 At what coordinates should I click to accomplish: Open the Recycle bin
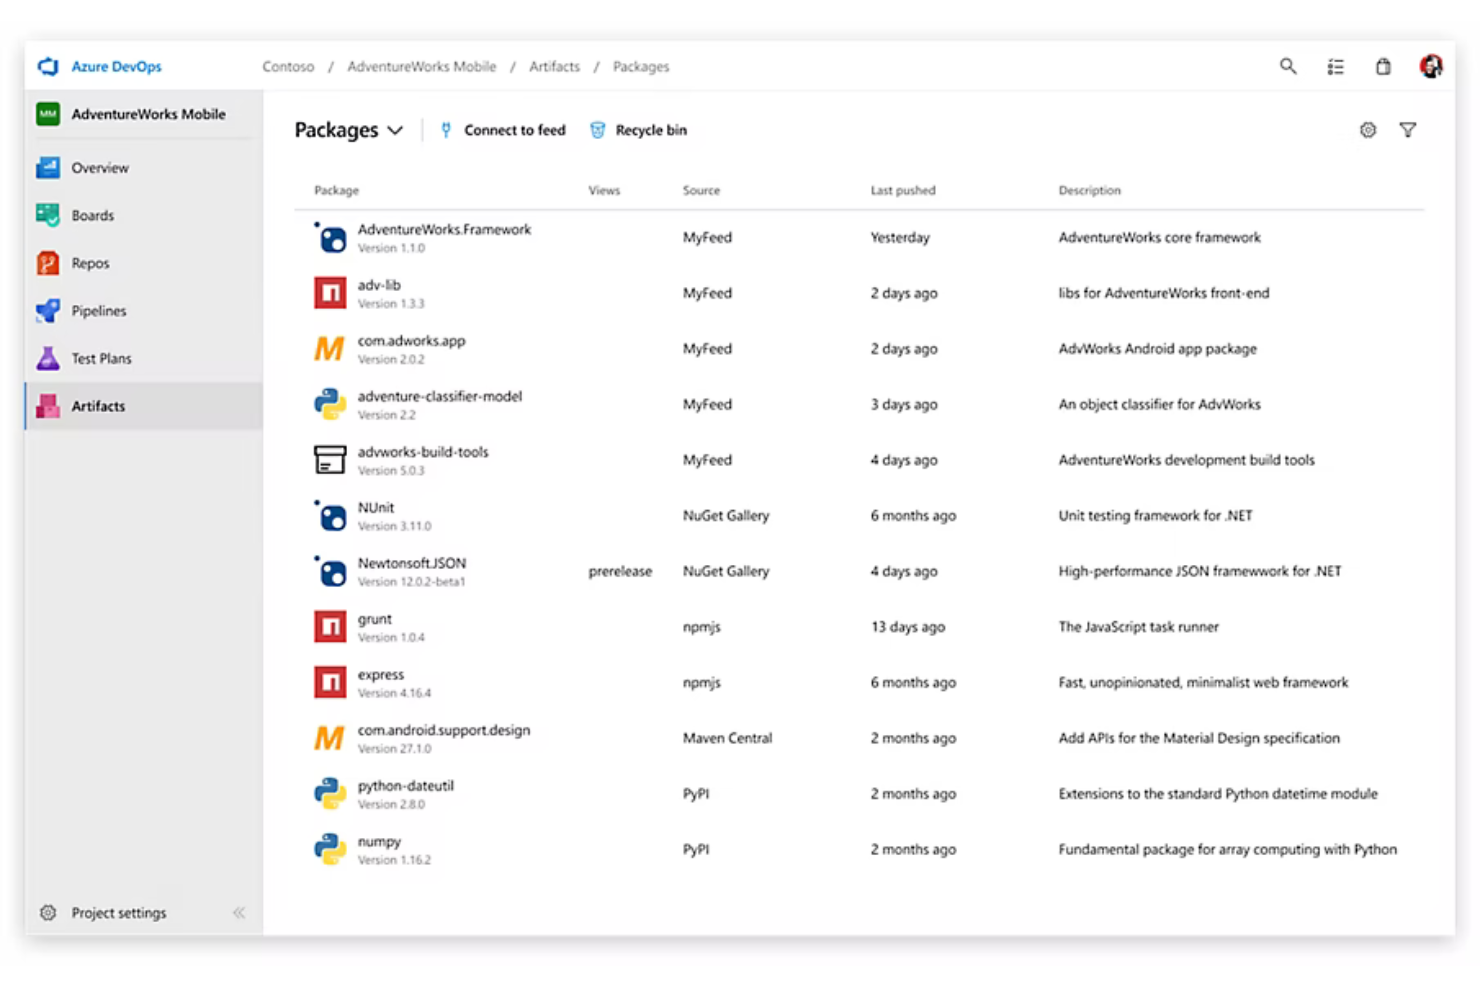pyautogui.click(x=638, y=130)
